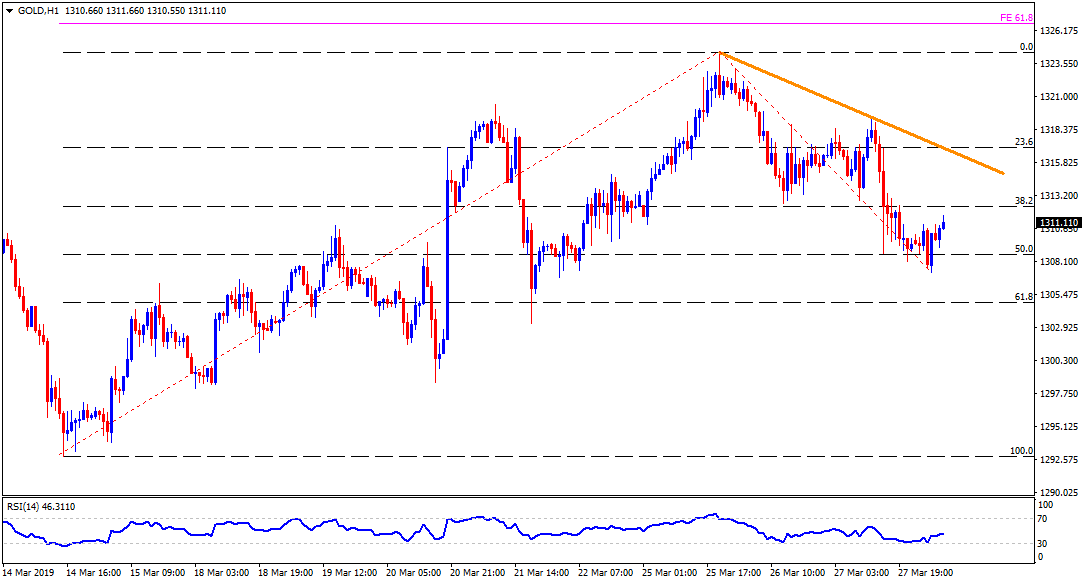Click the 23.6 Fibonacci level label
This screenshot has height=584, width=1085.
click(x=1023, y=142)
